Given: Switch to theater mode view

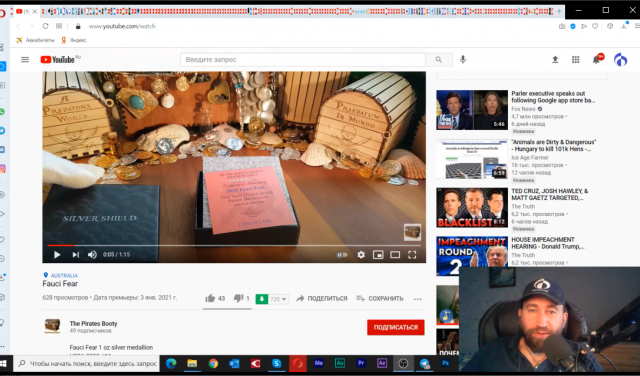Looking at the screenshot, I should click(x=395, y=255).
